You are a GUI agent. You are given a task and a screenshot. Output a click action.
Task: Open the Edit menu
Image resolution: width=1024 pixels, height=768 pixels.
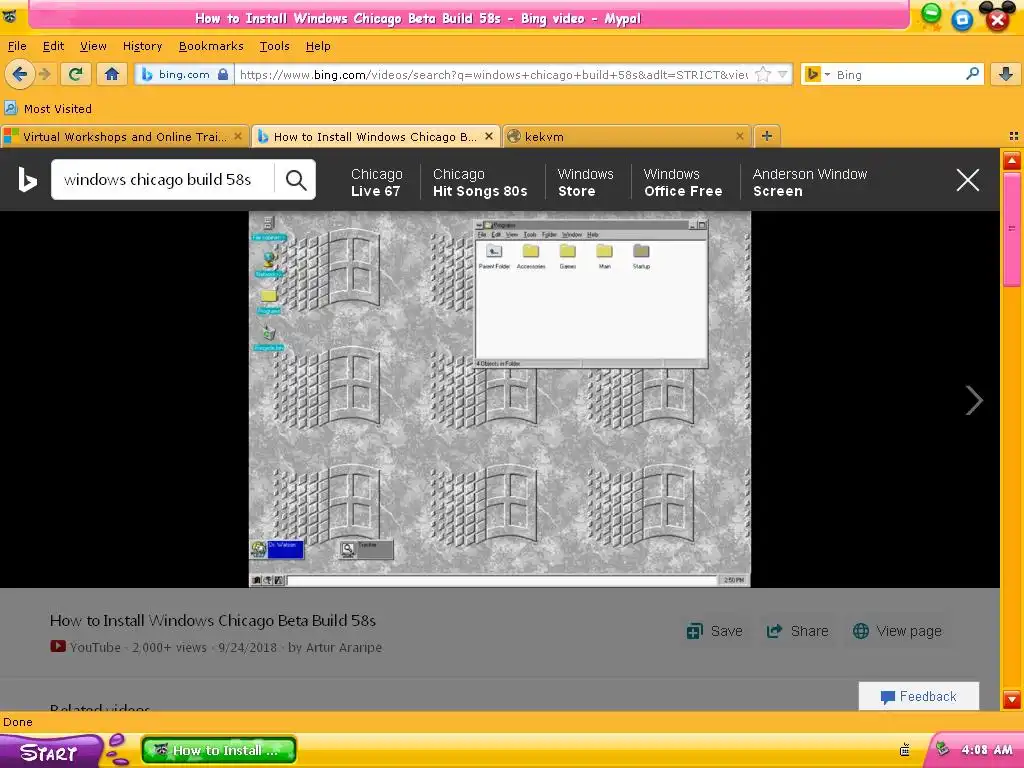(53, 46)
